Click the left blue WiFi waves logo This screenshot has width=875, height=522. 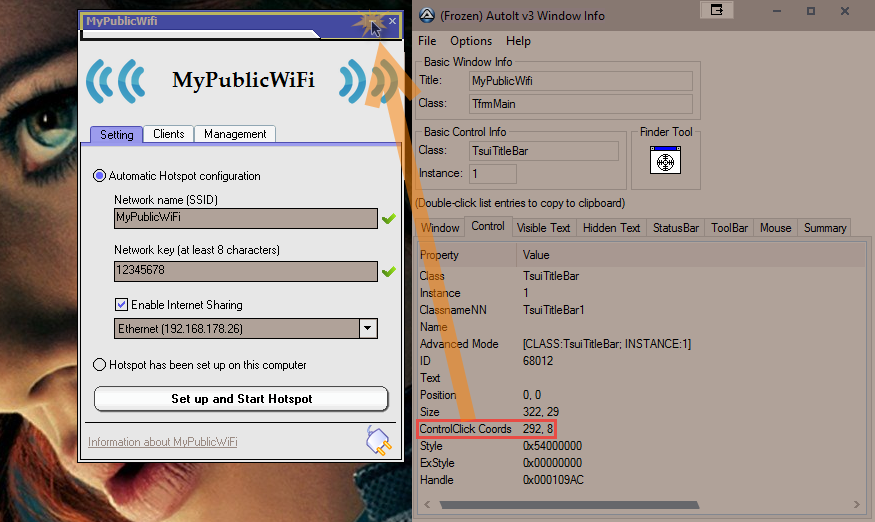click(116, 81)
